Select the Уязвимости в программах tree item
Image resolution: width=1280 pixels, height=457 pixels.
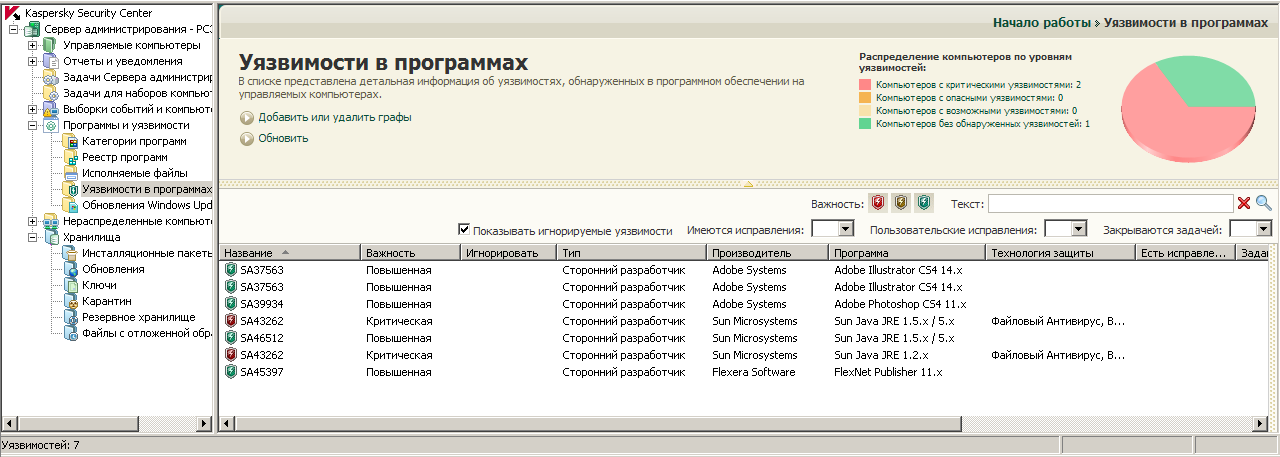tap(147, 189)
